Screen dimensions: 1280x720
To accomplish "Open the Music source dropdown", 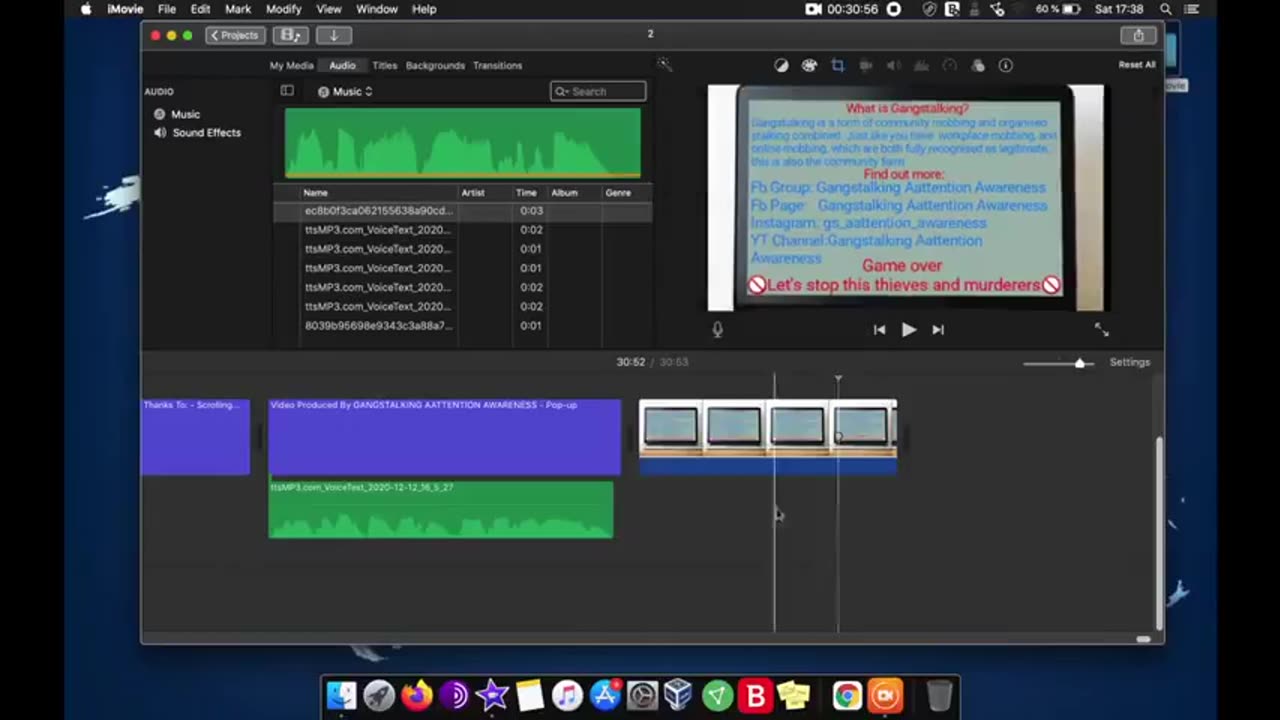I will 345,91.
